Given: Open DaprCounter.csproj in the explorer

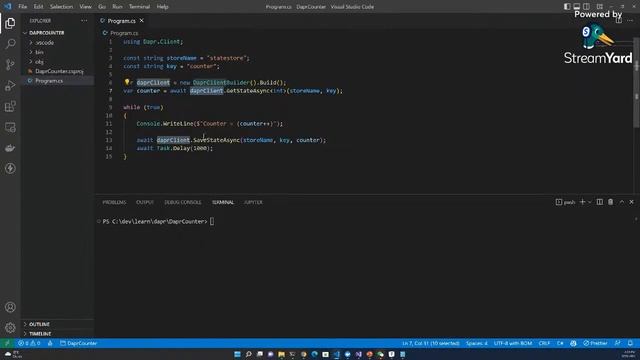Looking at the screenshot, I should coord(58,71).
